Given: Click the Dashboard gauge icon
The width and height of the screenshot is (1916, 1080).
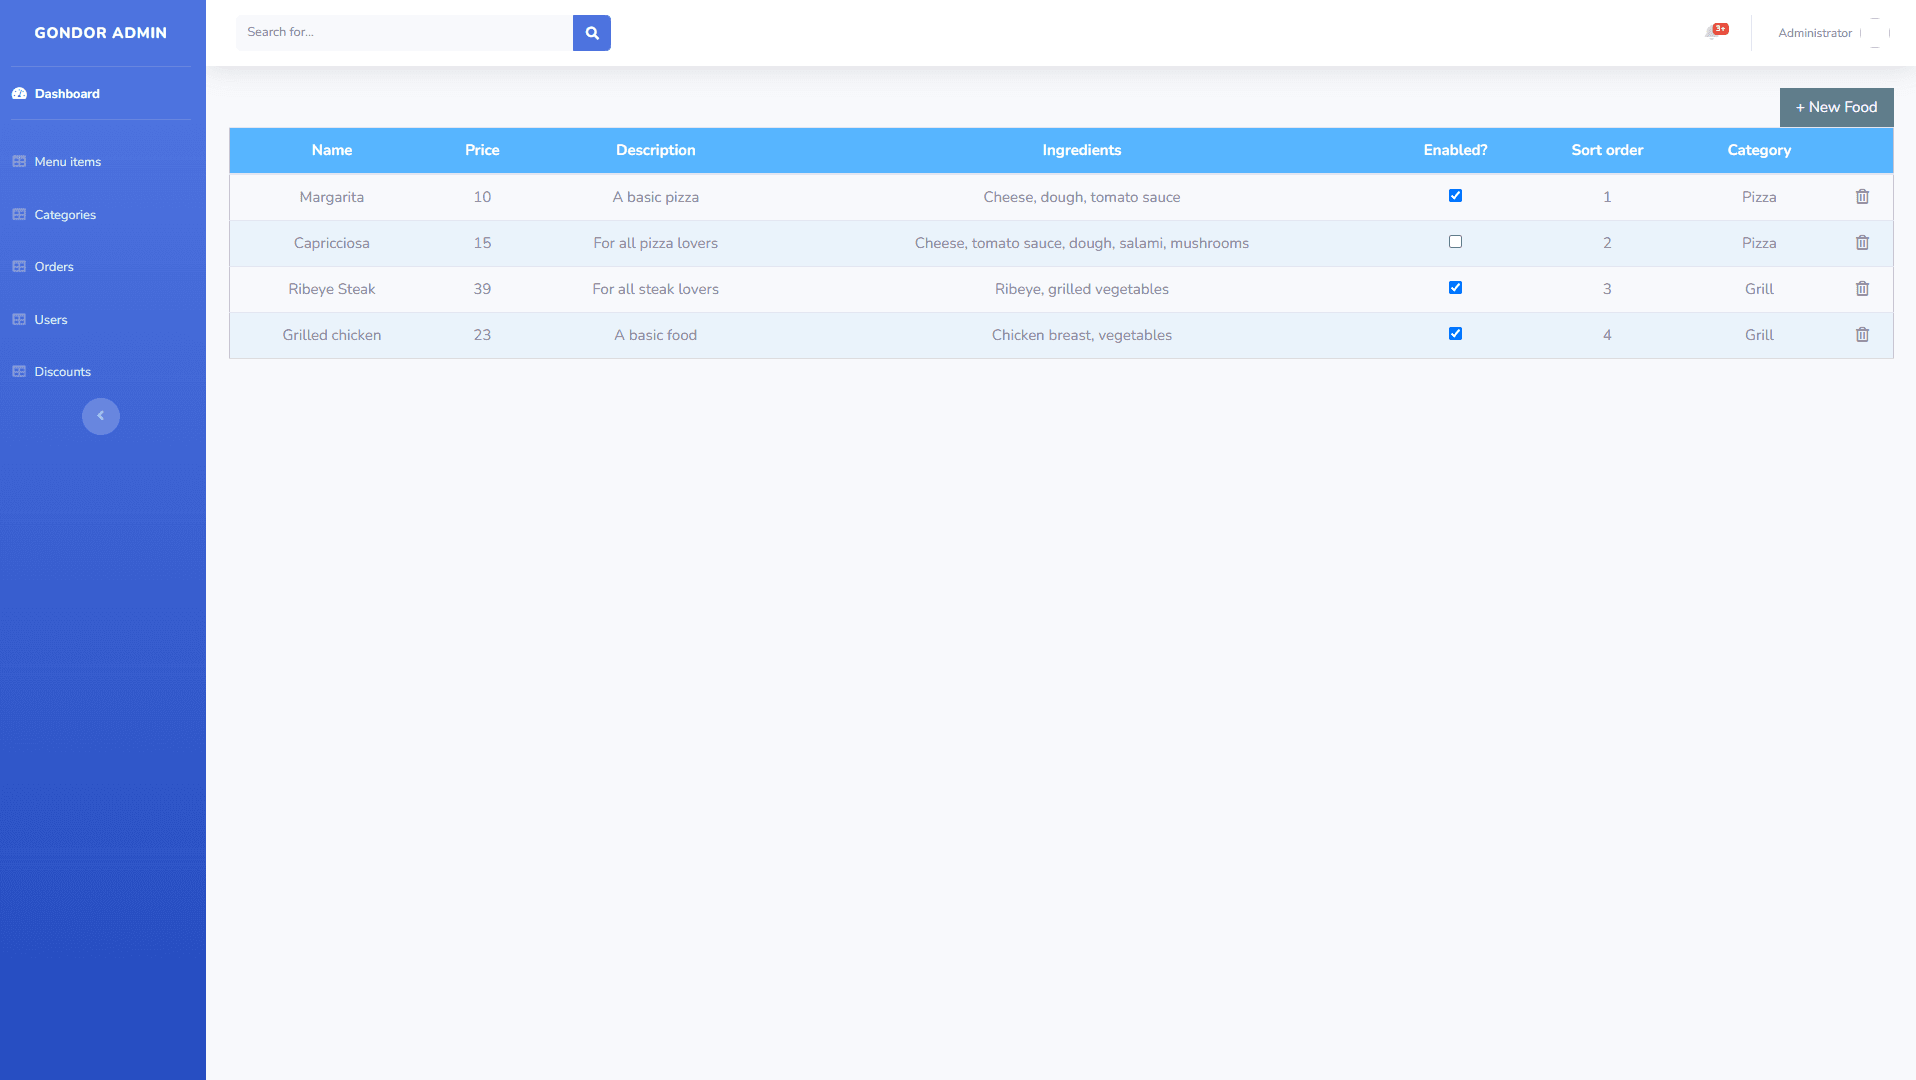Looking at the screenshot, I should pos(19,94).
